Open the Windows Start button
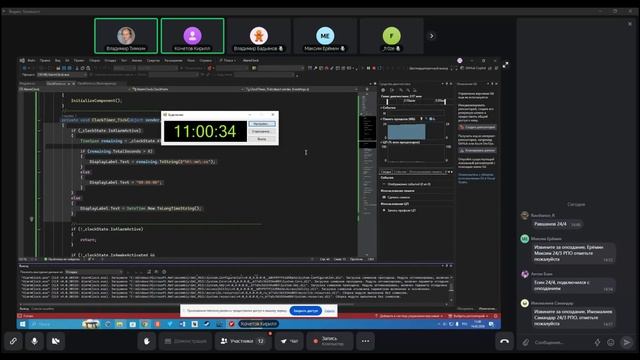The width and height of the screenshot is (640, 360). coord(22,324)
